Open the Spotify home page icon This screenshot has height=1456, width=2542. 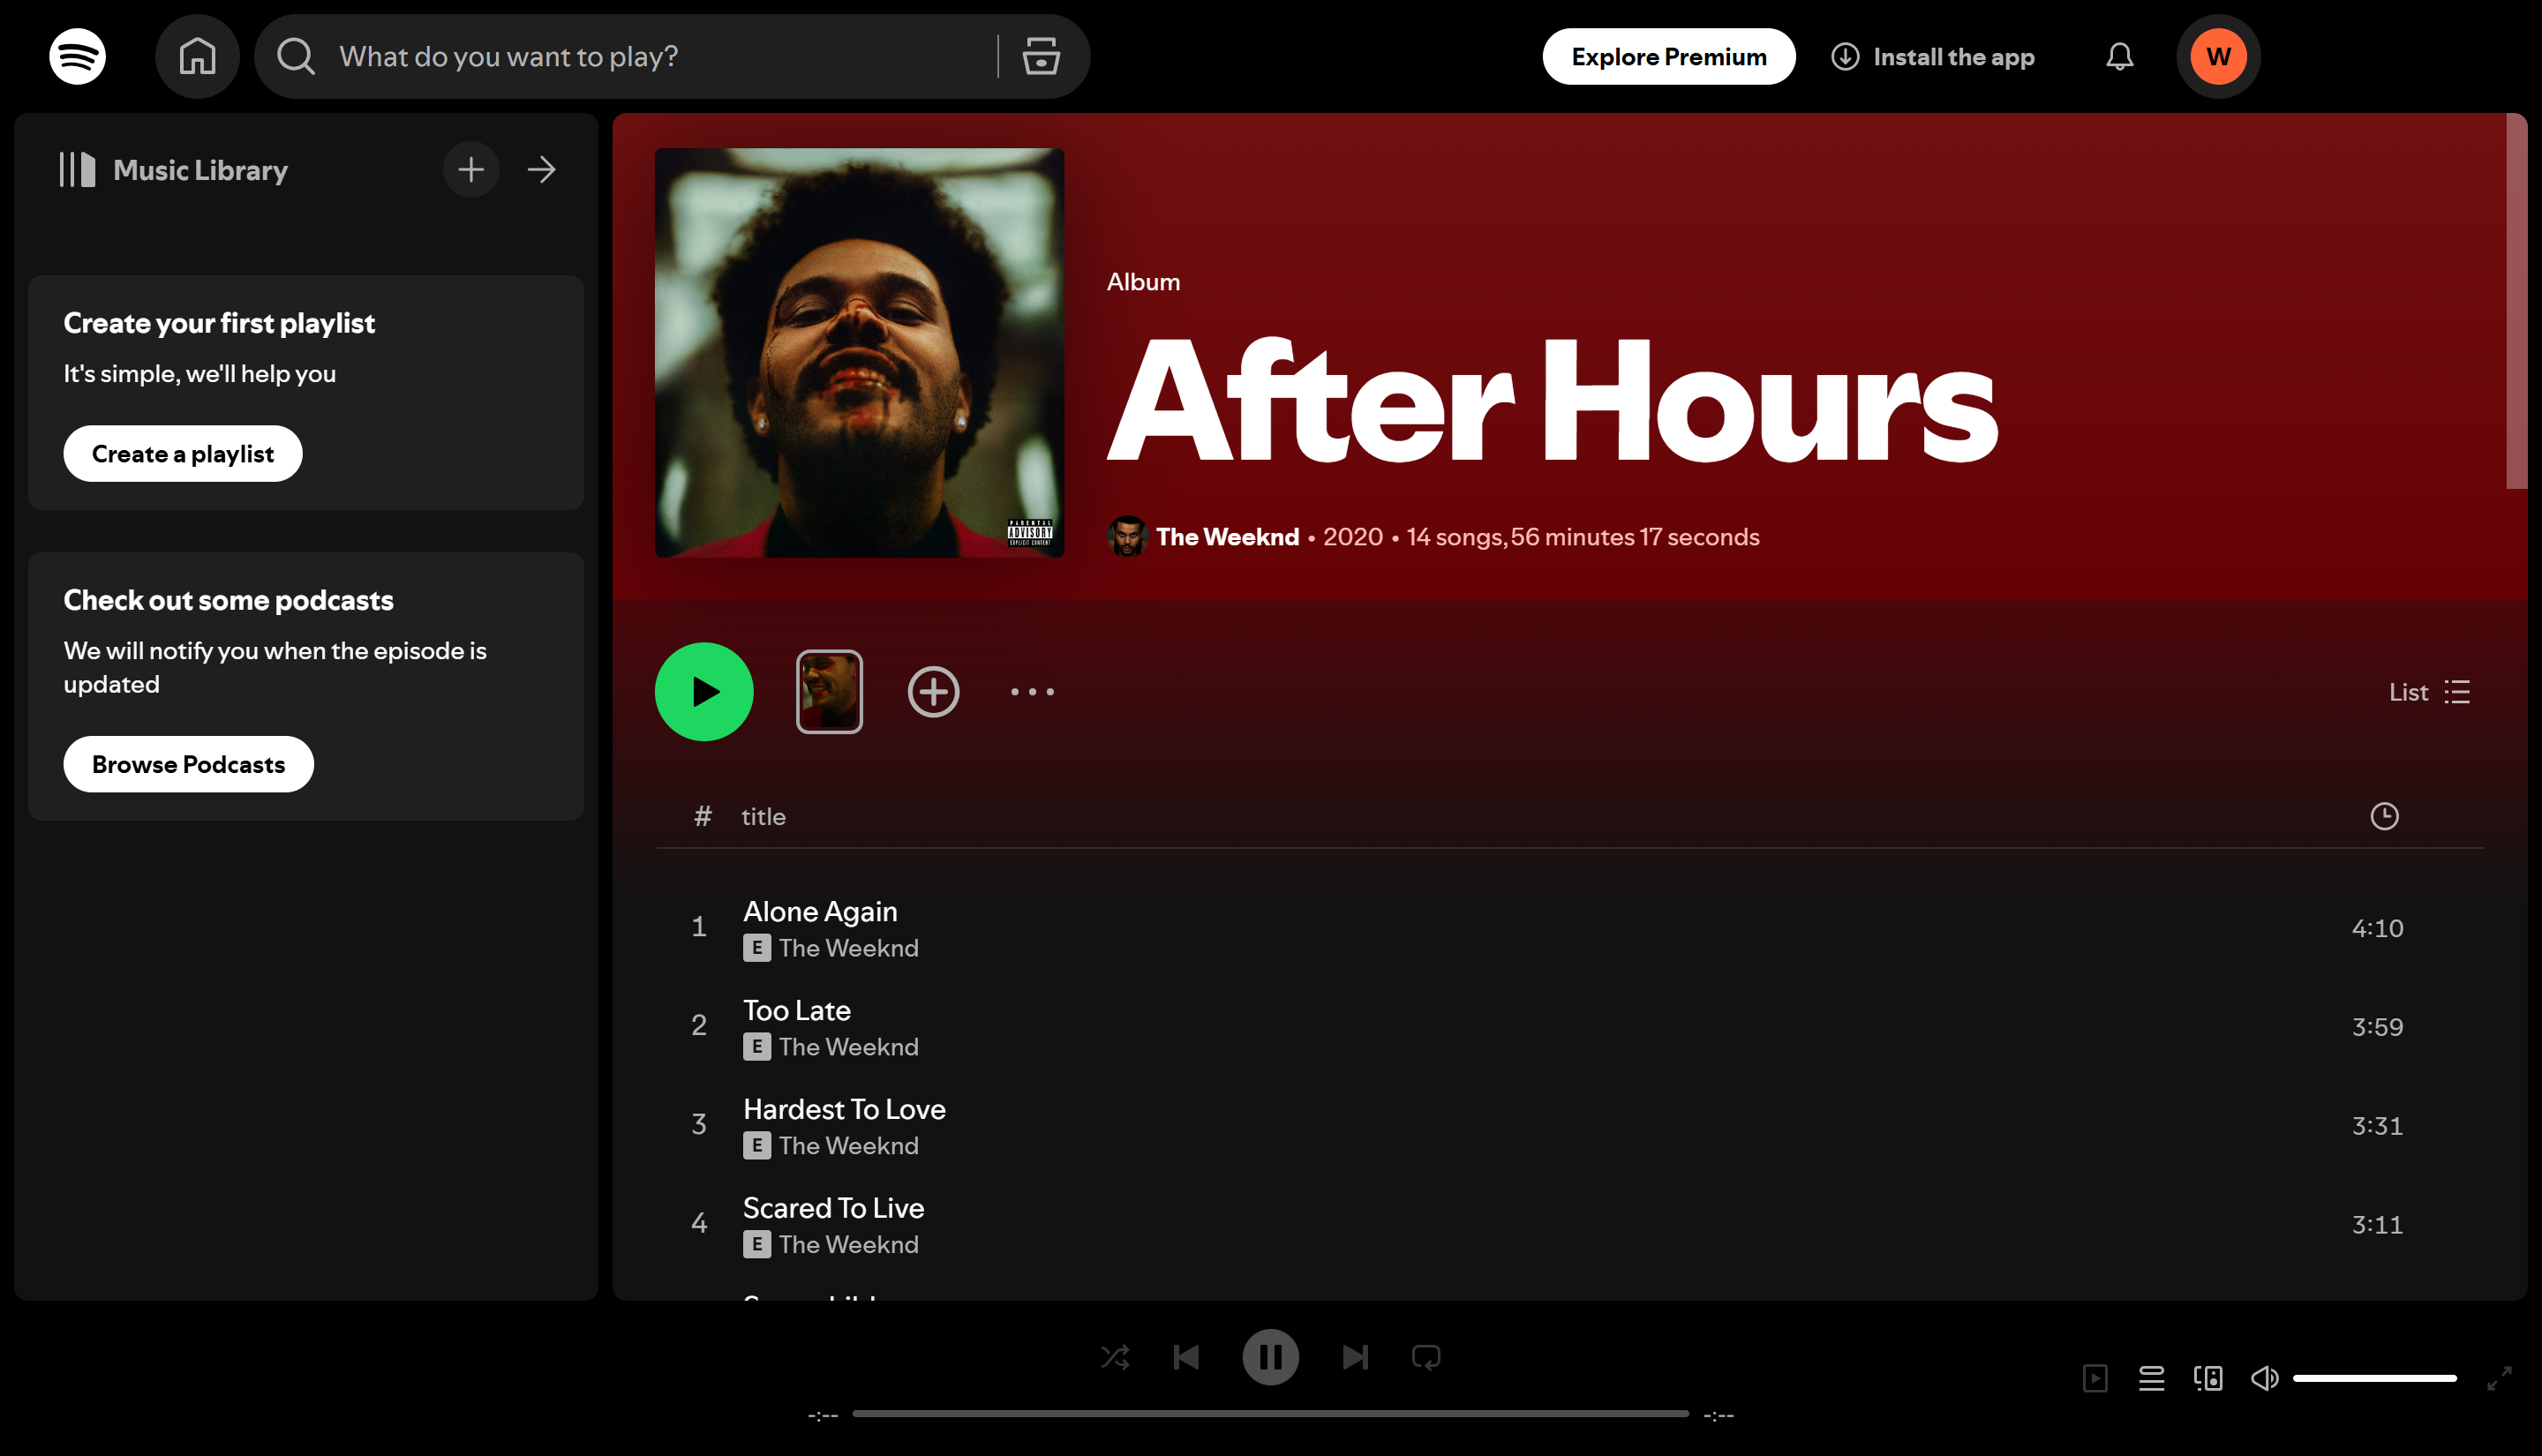click(197, 56)
